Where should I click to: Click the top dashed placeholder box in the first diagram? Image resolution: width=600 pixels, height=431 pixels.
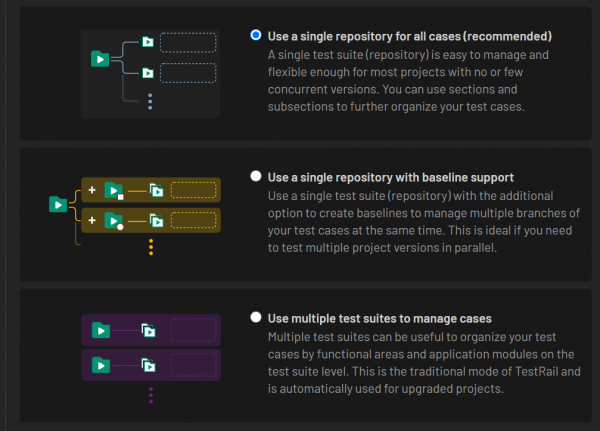187,42
